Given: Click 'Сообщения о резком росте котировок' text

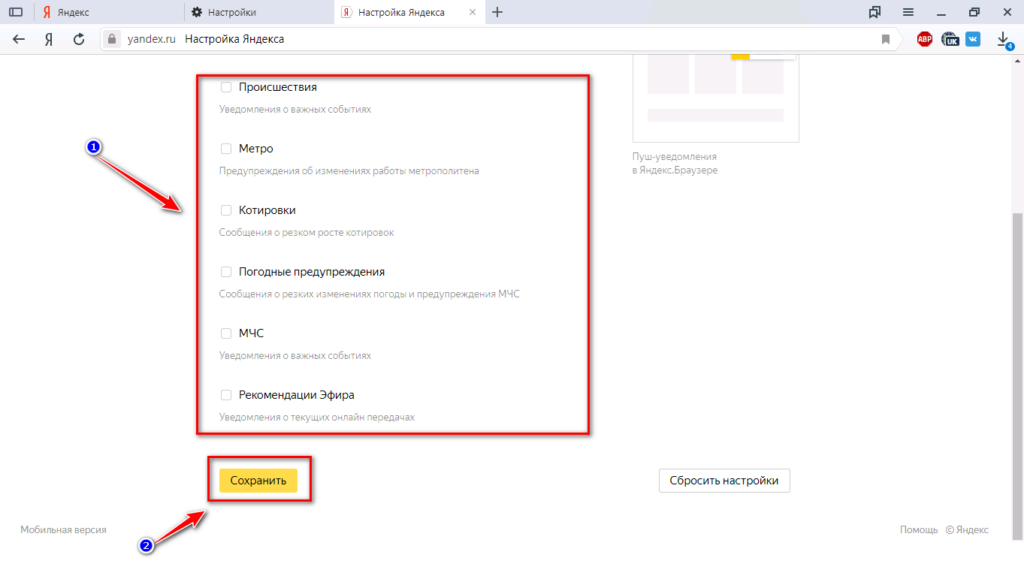Looking at the screenshot, I should (306, 233).
